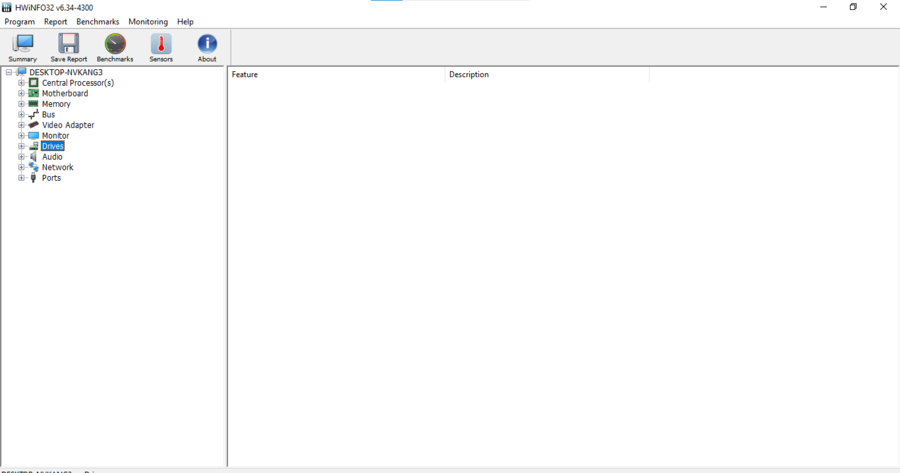
Task: Select Central Processor(s) in the tree
Action: [x=78, y=83]
